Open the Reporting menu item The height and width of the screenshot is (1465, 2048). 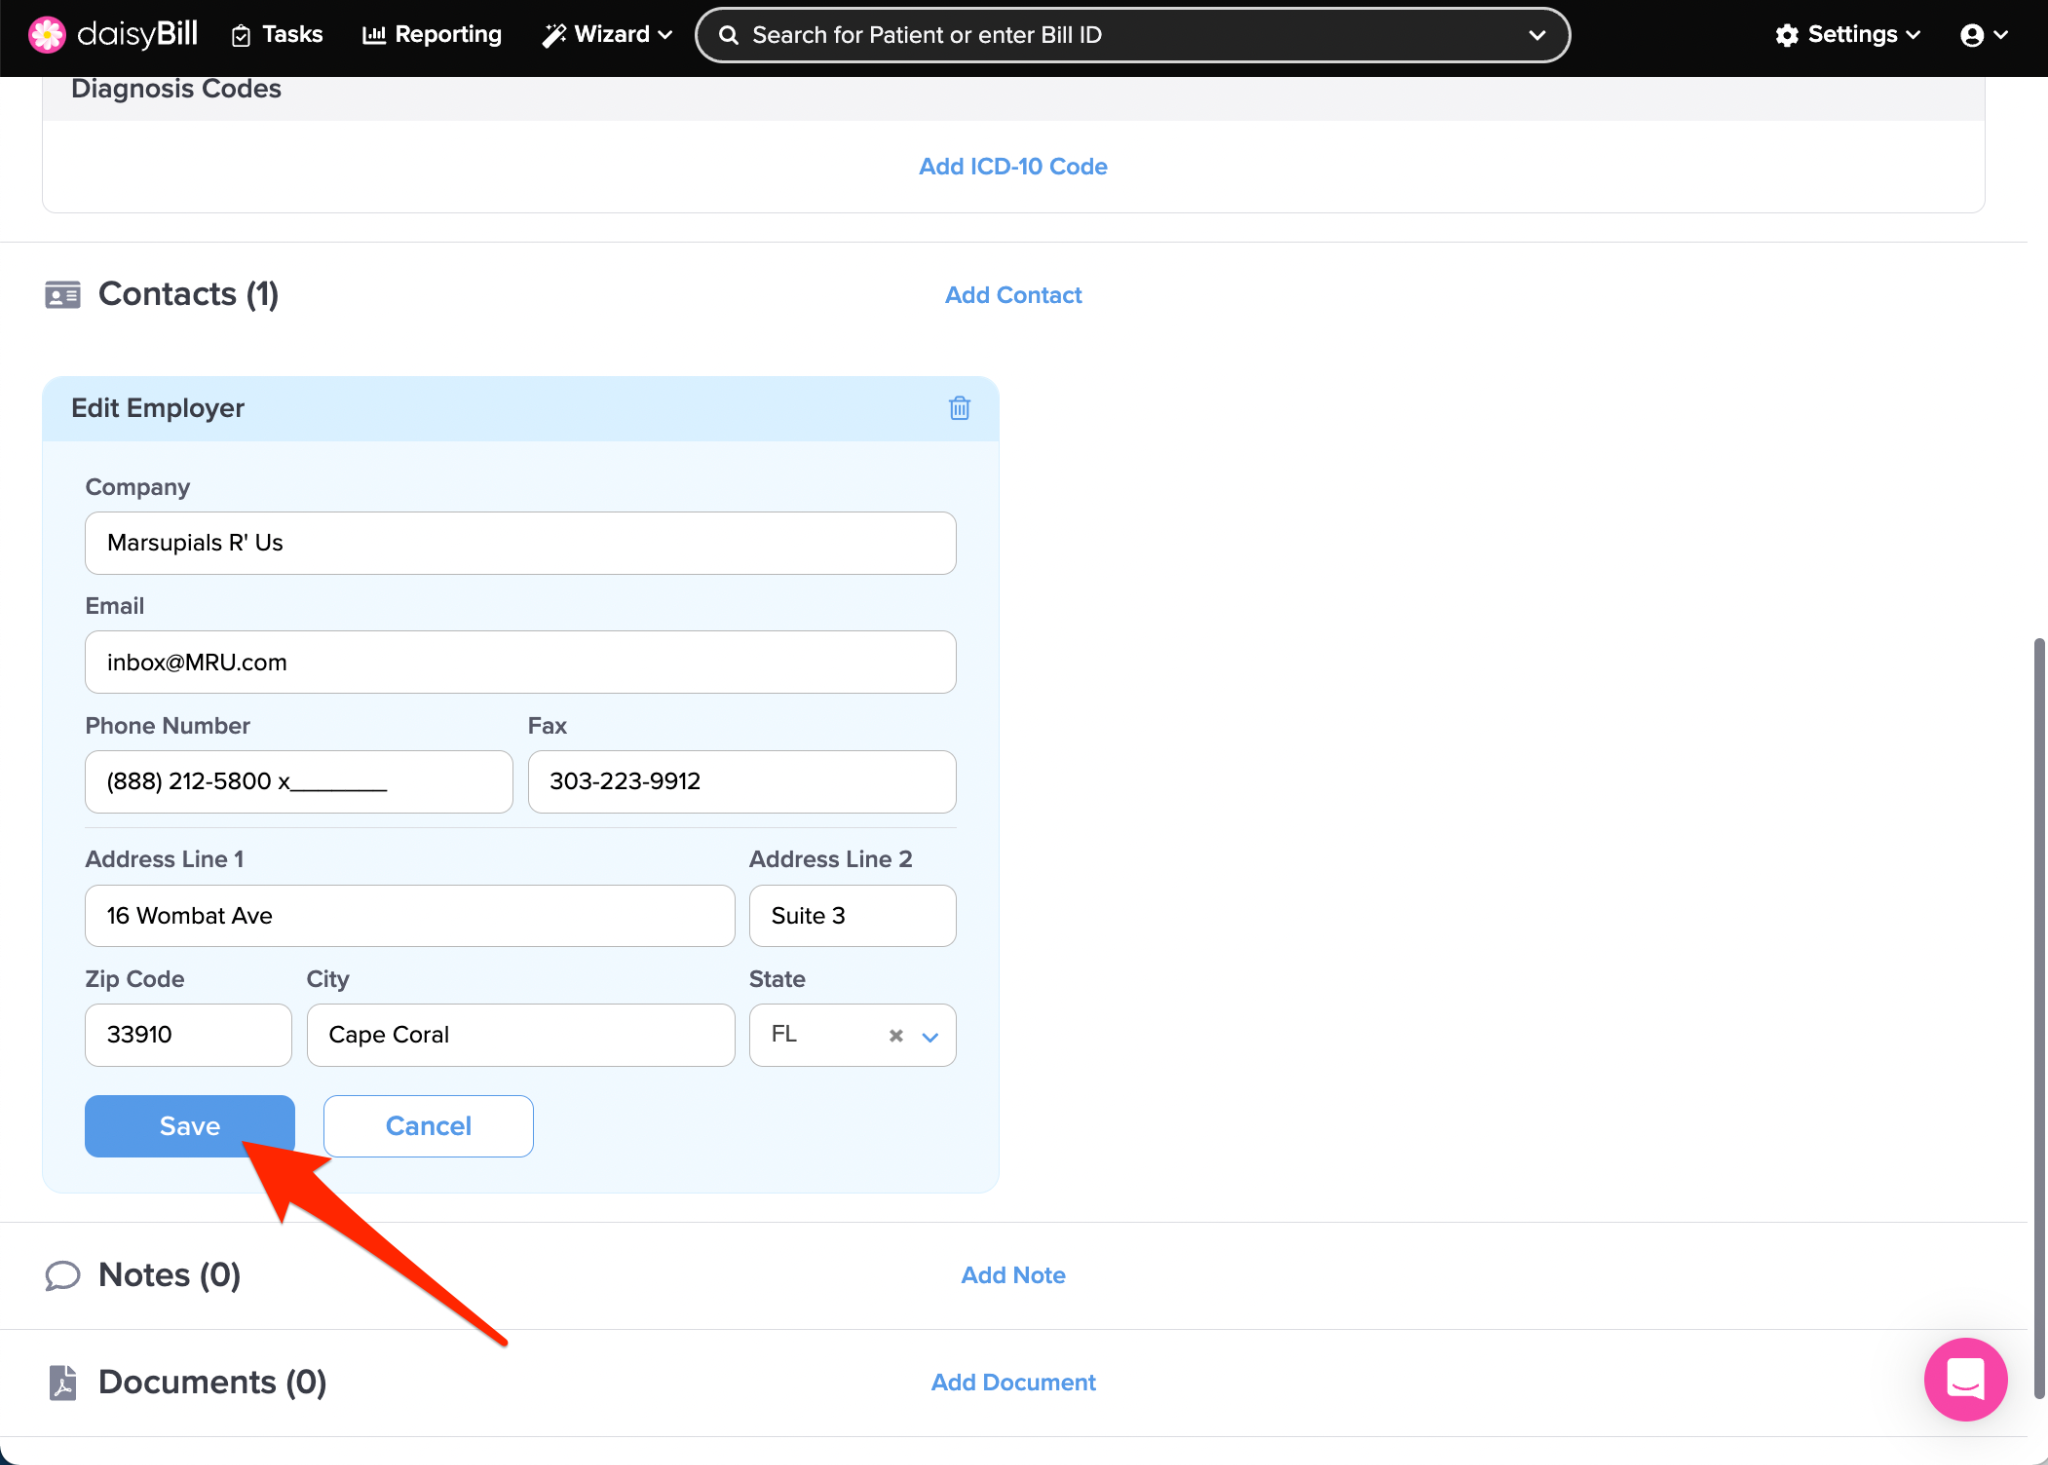432,35
